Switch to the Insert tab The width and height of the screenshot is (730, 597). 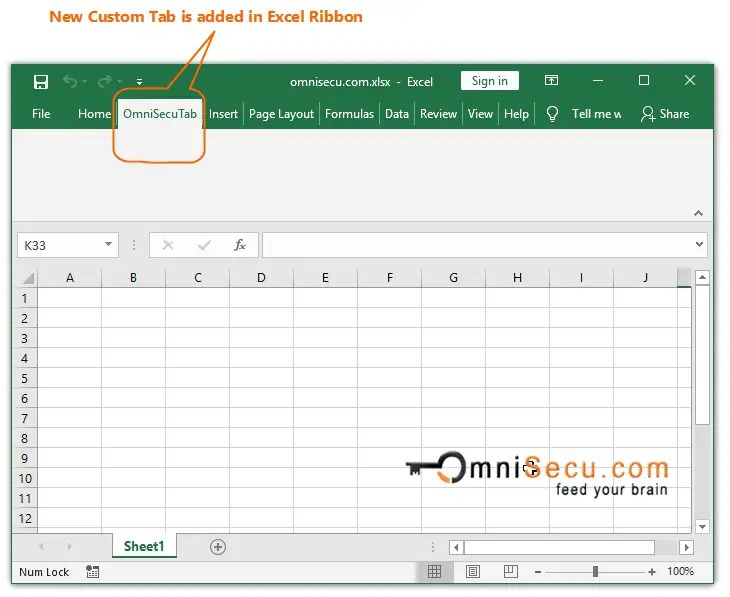(x=223, y=114)
